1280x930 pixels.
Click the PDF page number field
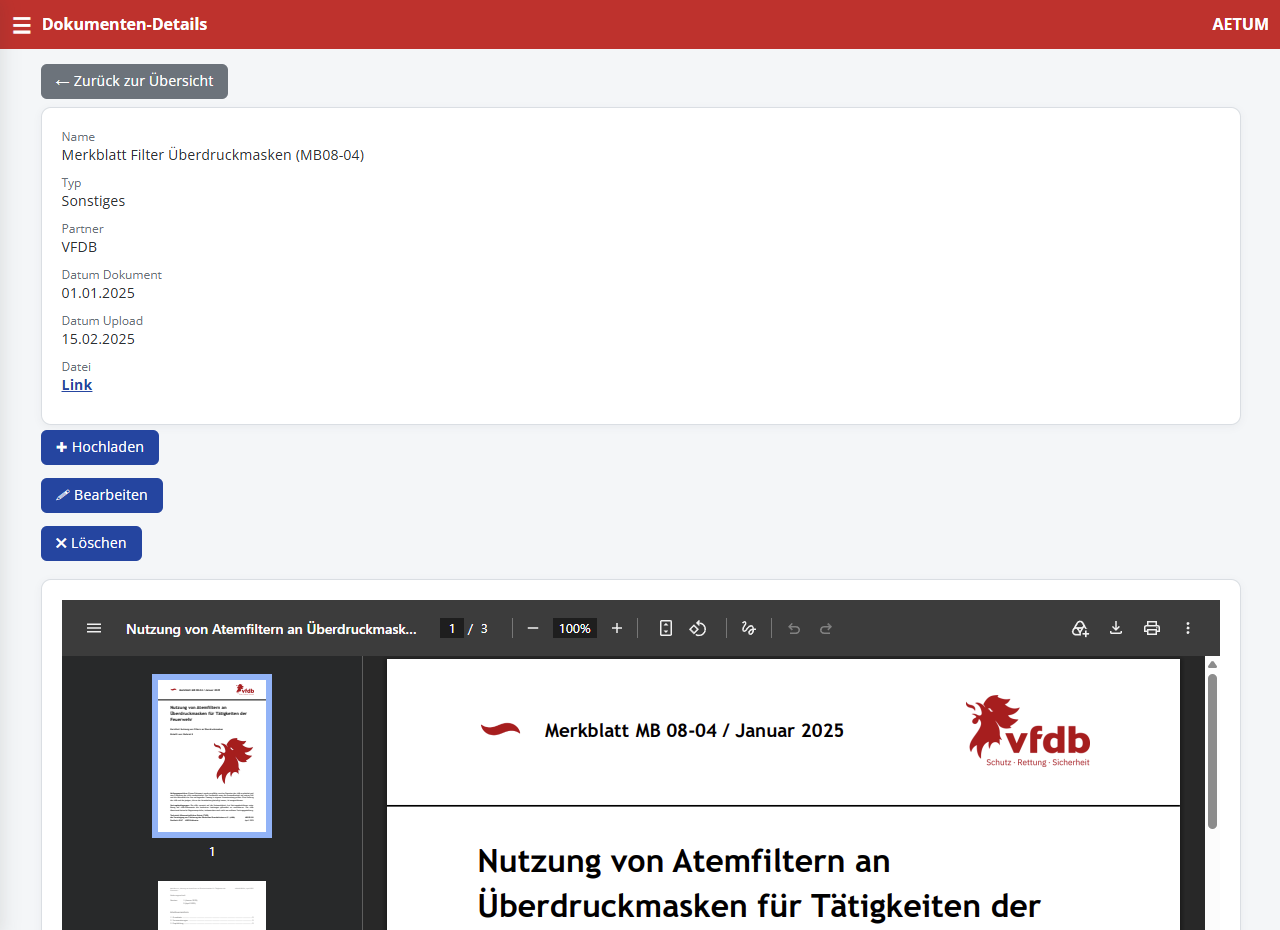point(452,628)
